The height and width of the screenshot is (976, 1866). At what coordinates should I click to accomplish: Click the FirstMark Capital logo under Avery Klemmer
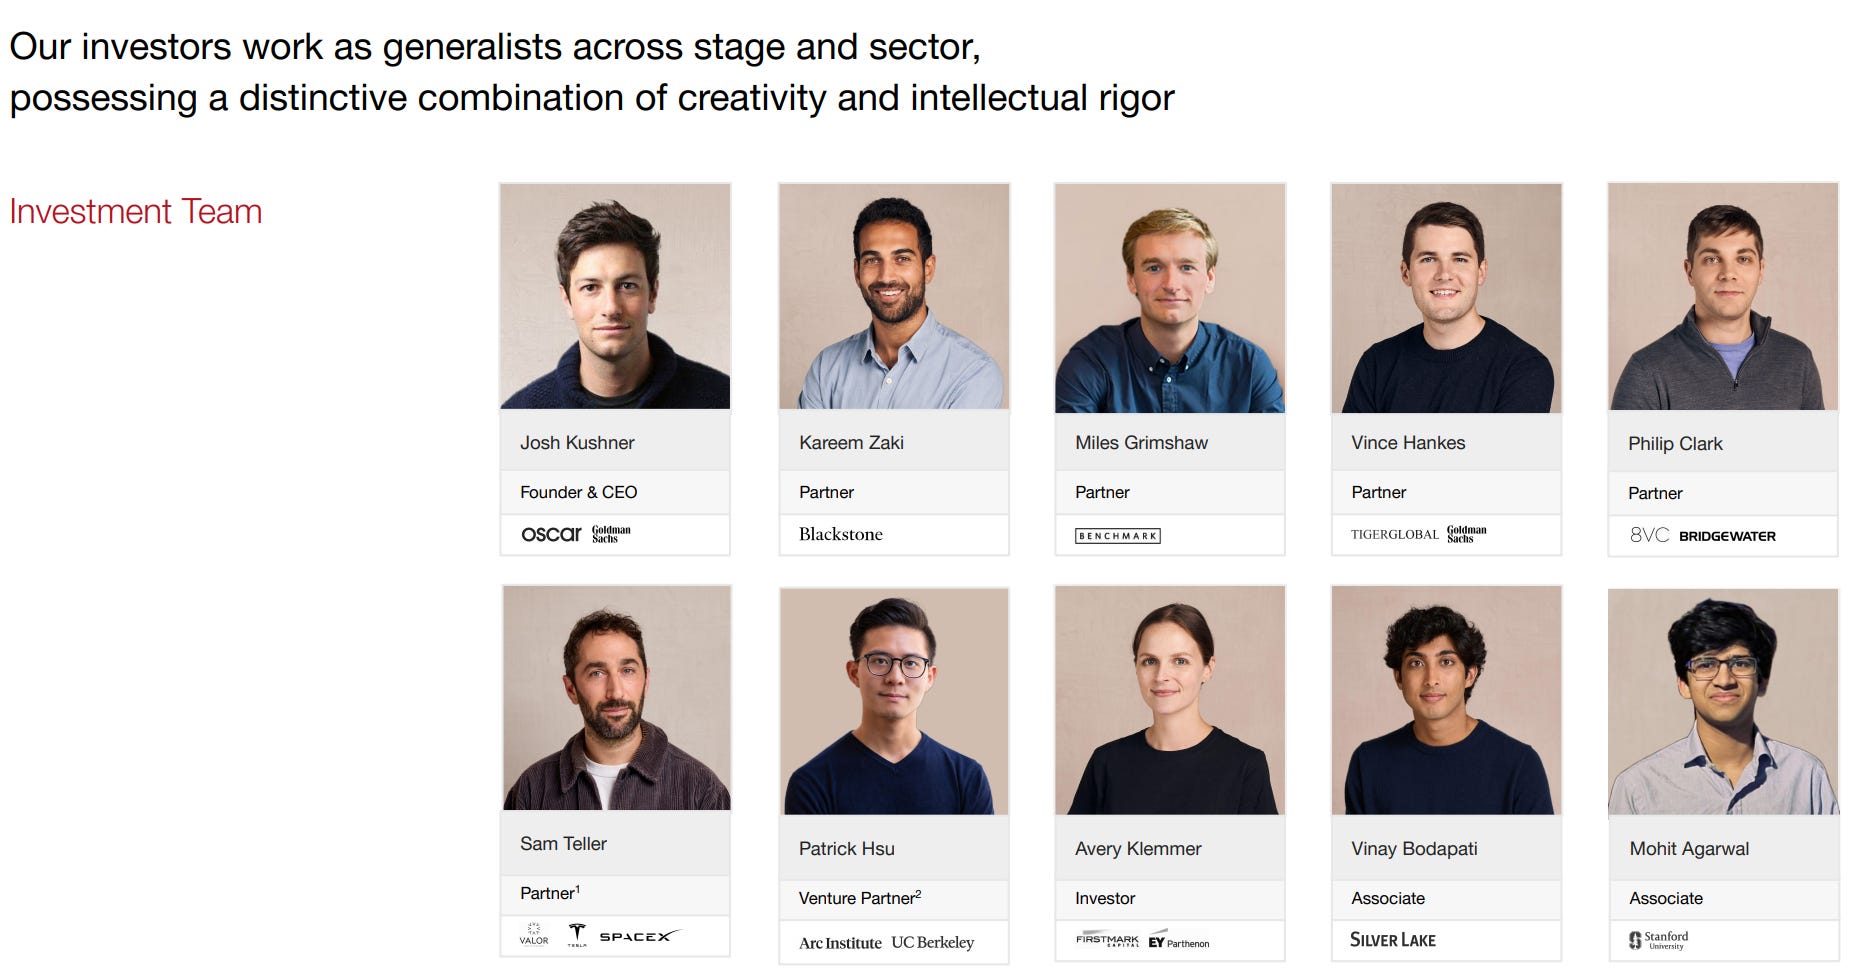[1107, 940]
